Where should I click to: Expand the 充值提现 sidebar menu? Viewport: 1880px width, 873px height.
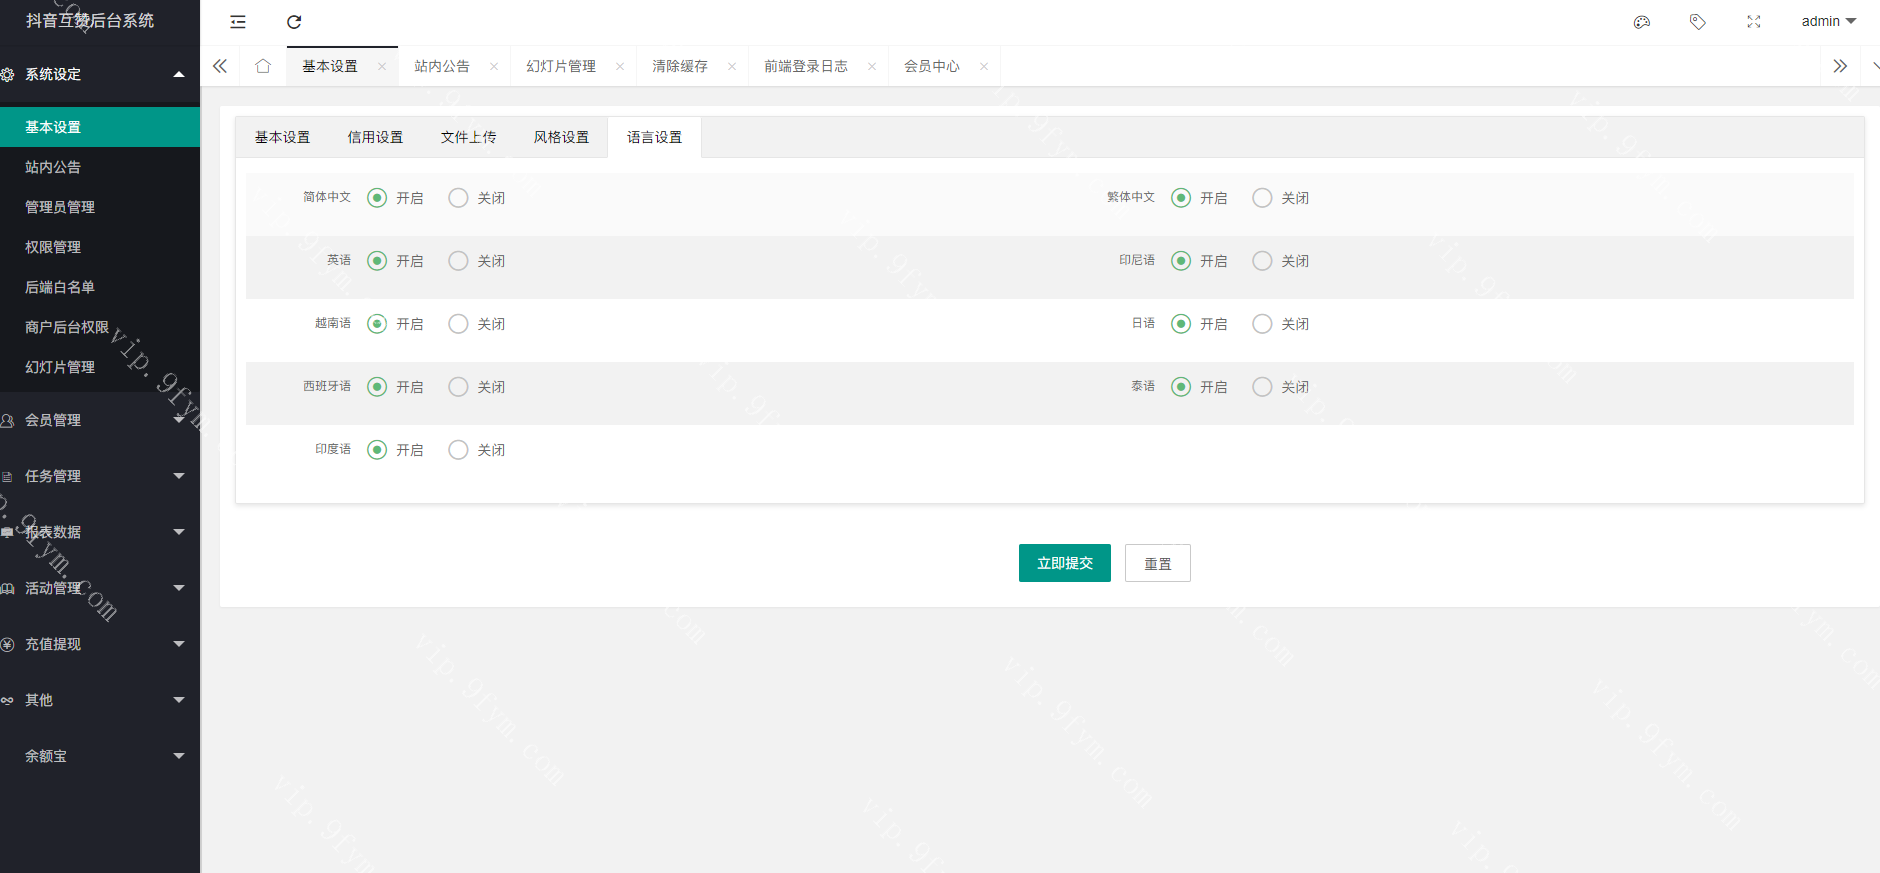[x=100, y=644]
